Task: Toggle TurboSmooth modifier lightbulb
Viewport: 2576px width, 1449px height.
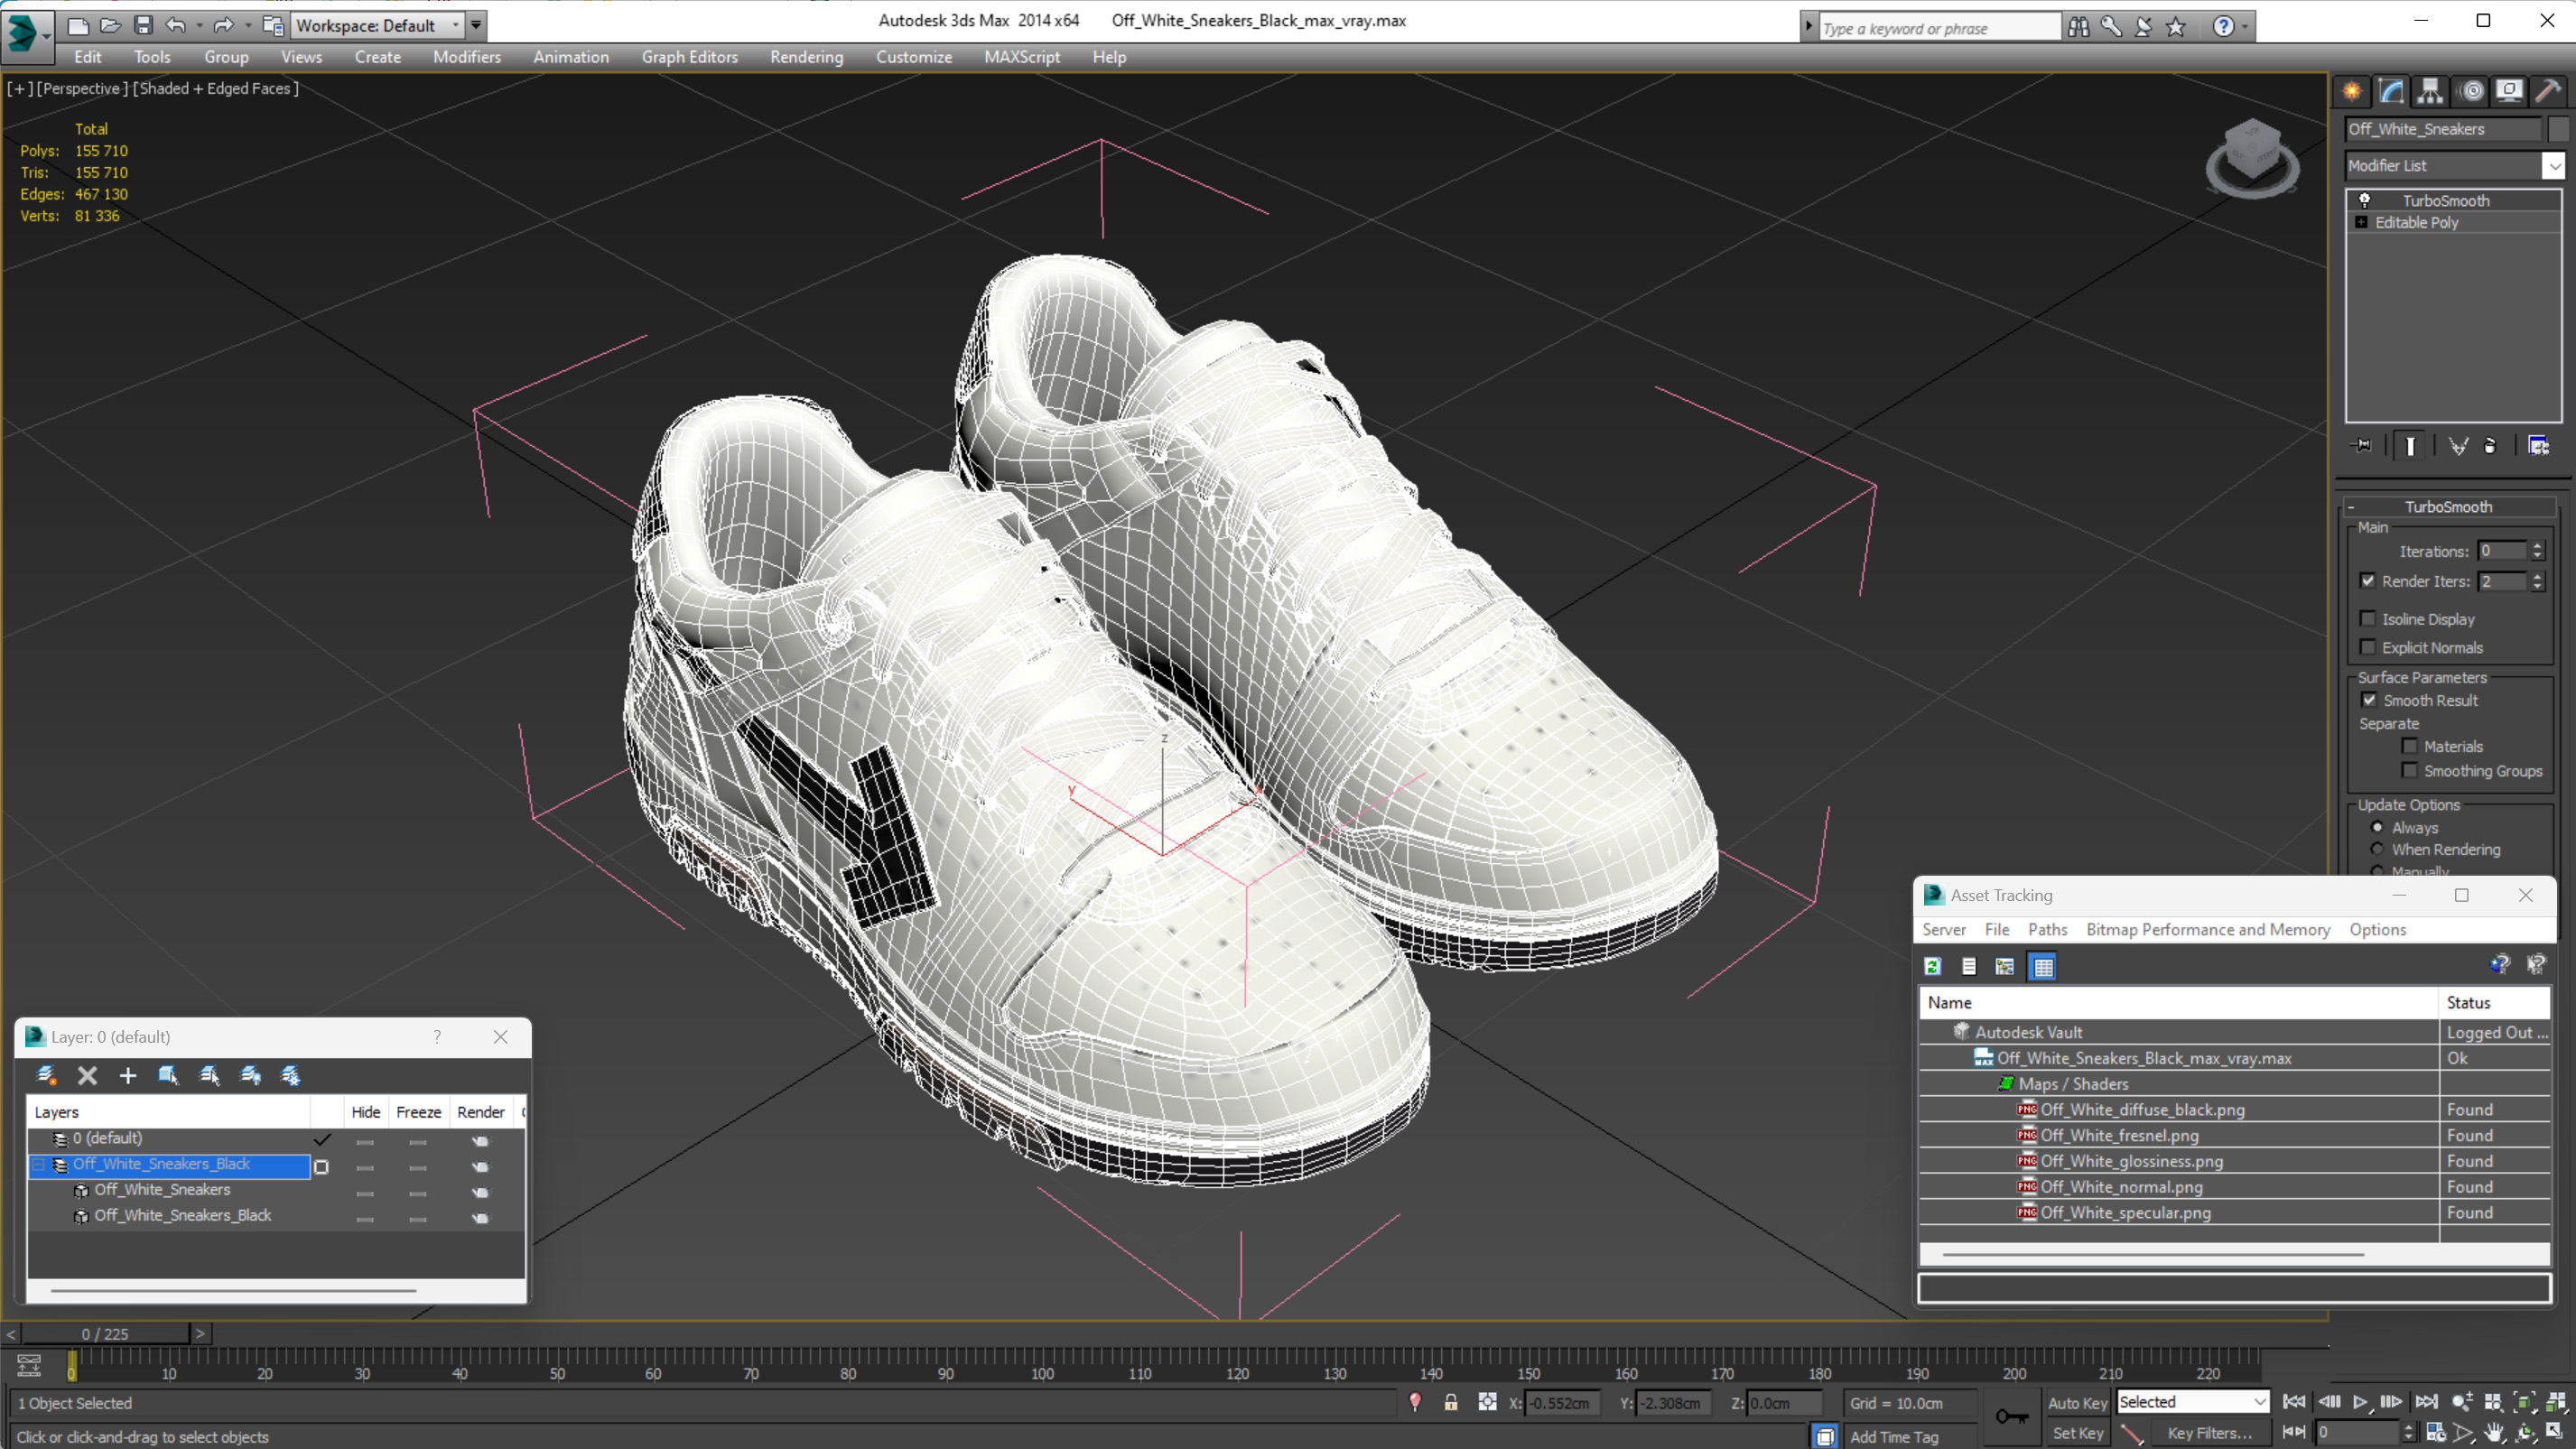Action: point(2365,200)
